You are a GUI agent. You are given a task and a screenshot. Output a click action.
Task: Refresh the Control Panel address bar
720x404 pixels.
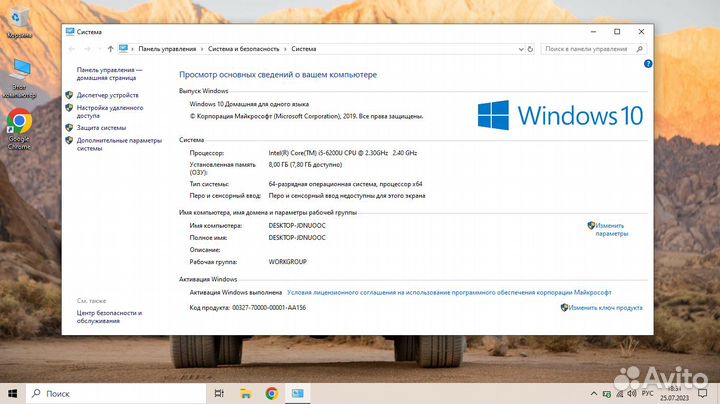[530, 49]
